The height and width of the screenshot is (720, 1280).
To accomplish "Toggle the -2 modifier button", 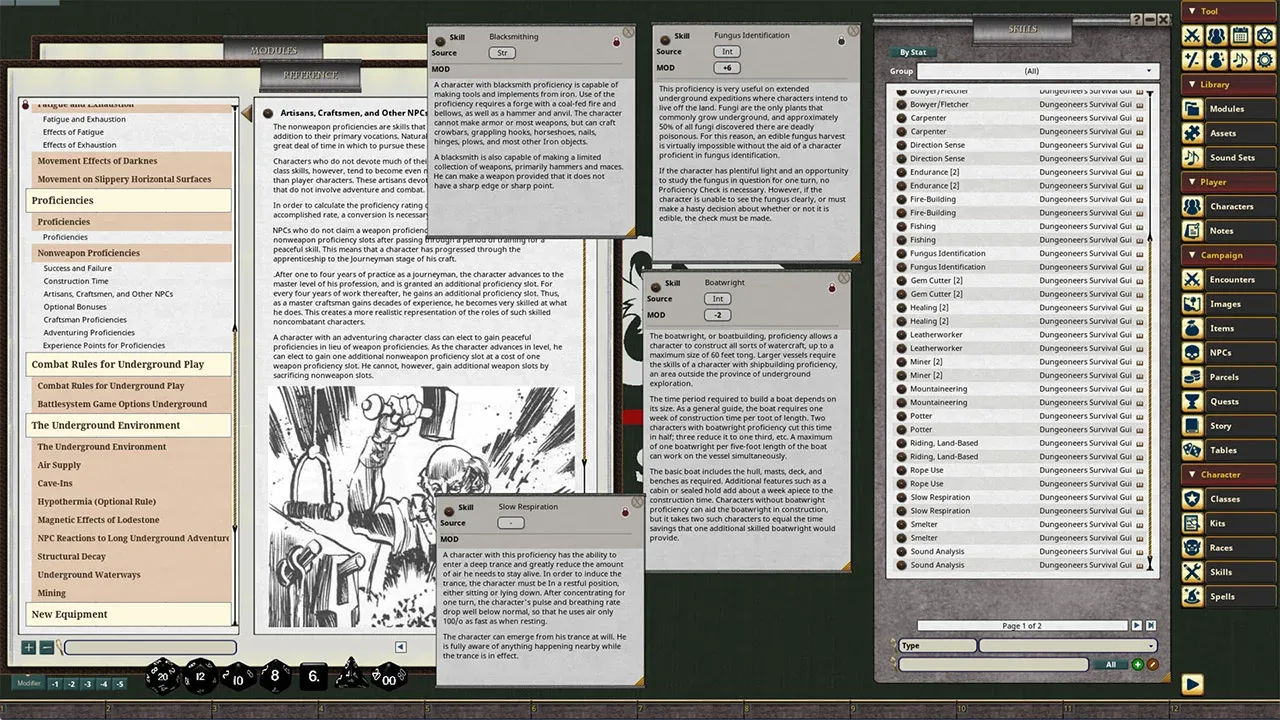I will click(72, 684).
